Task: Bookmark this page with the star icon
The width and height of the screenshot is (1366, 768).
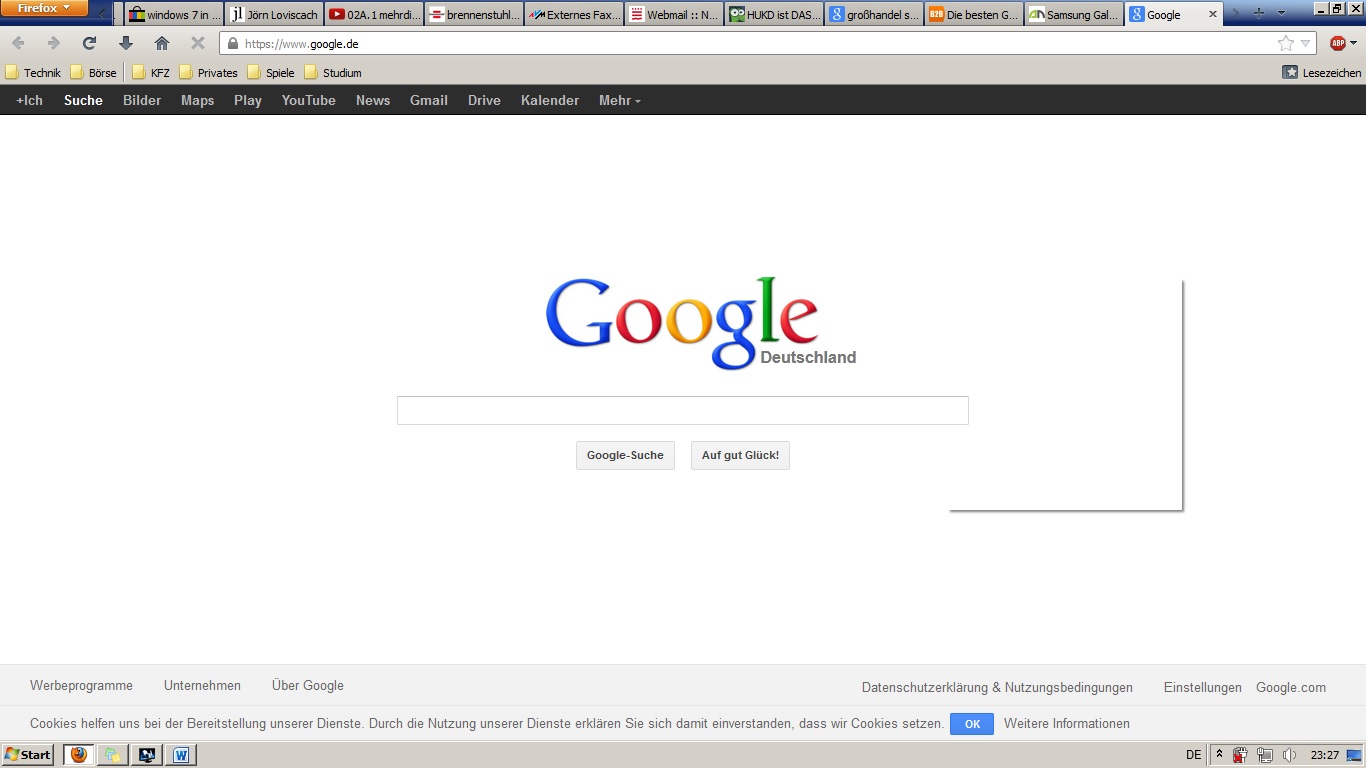Action: [x=1285, y=43]
